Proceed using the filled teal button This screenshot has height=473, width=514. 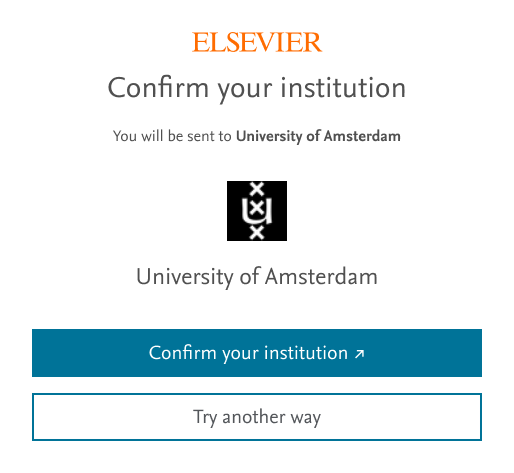click(257, 353)
